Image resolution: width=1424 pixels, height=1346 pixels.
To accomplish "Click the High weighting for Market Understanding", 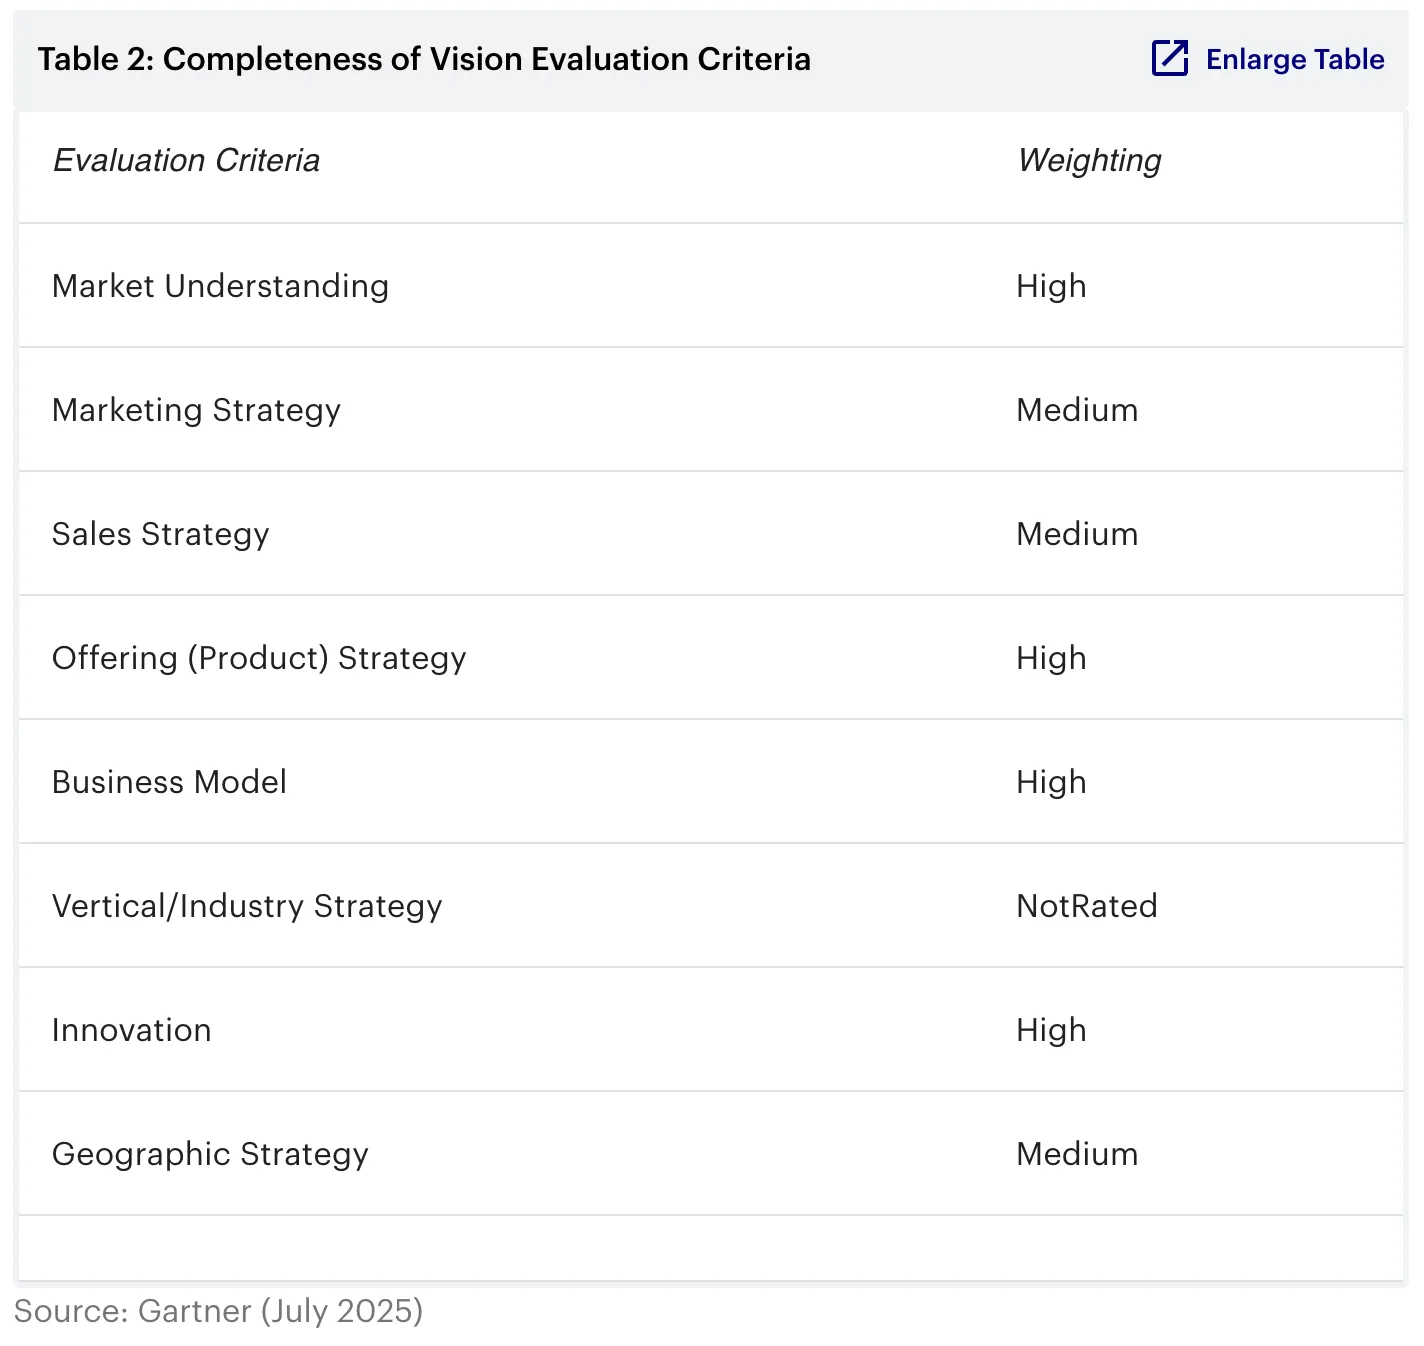I will coord(1050,286).
